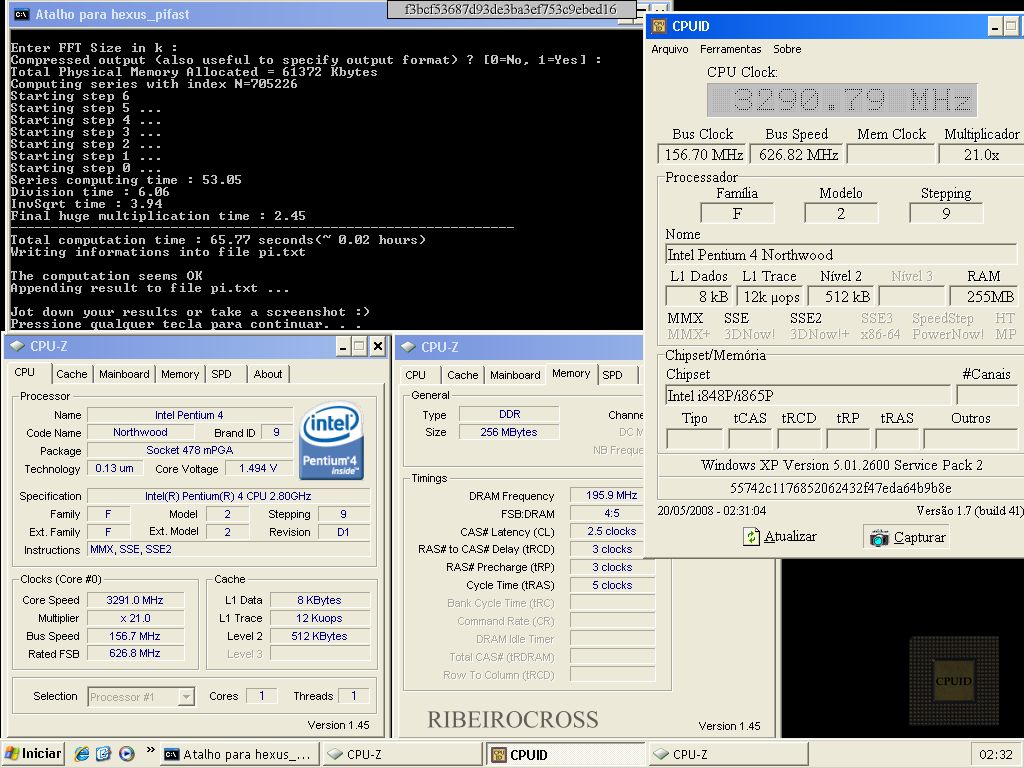This screenshot has height=768, width=1024.
Task: Click the Atualizar button in CPUID
Action: (780, 537)
